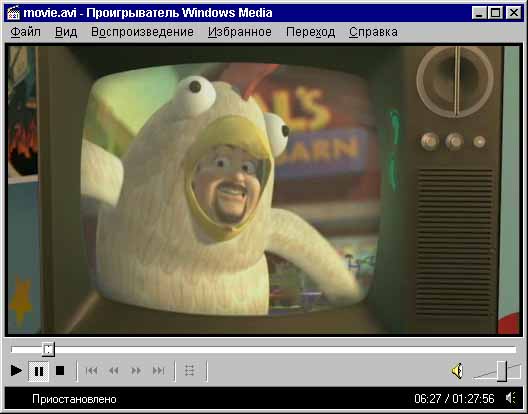This screenshot has width=528, height=414.
Task: Stop the movie with the Stop button
Action: pyautogui.click(x=60, y=371)
